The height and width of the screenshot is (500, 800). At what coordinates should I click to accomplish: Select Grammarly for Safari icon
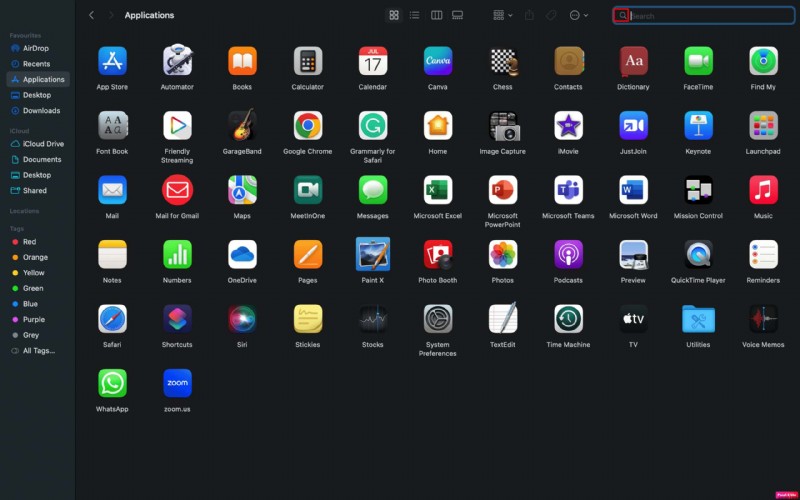(372, 126)
